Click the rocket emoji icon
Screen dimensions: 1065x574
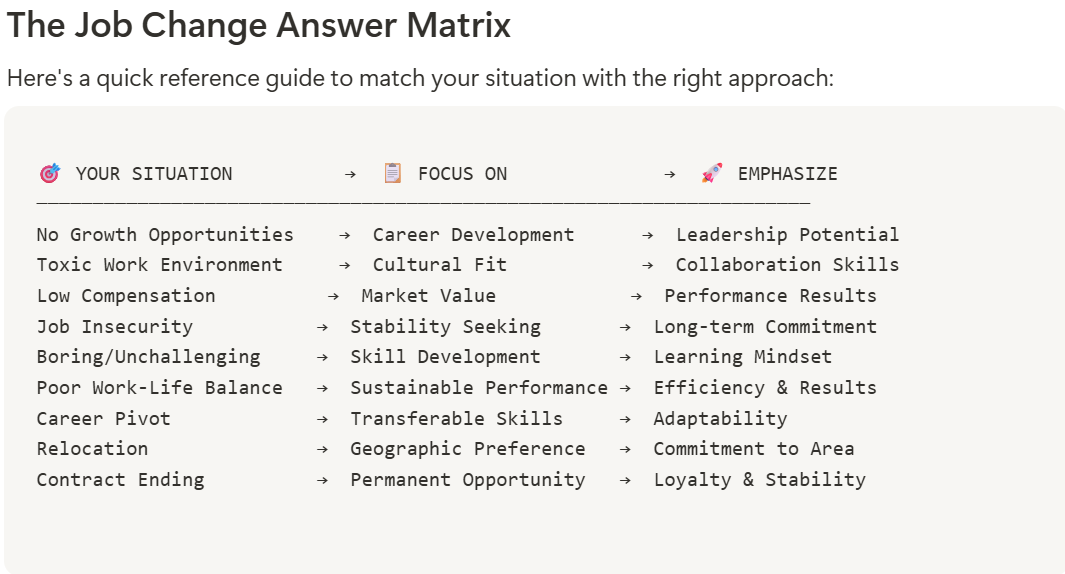712,174
